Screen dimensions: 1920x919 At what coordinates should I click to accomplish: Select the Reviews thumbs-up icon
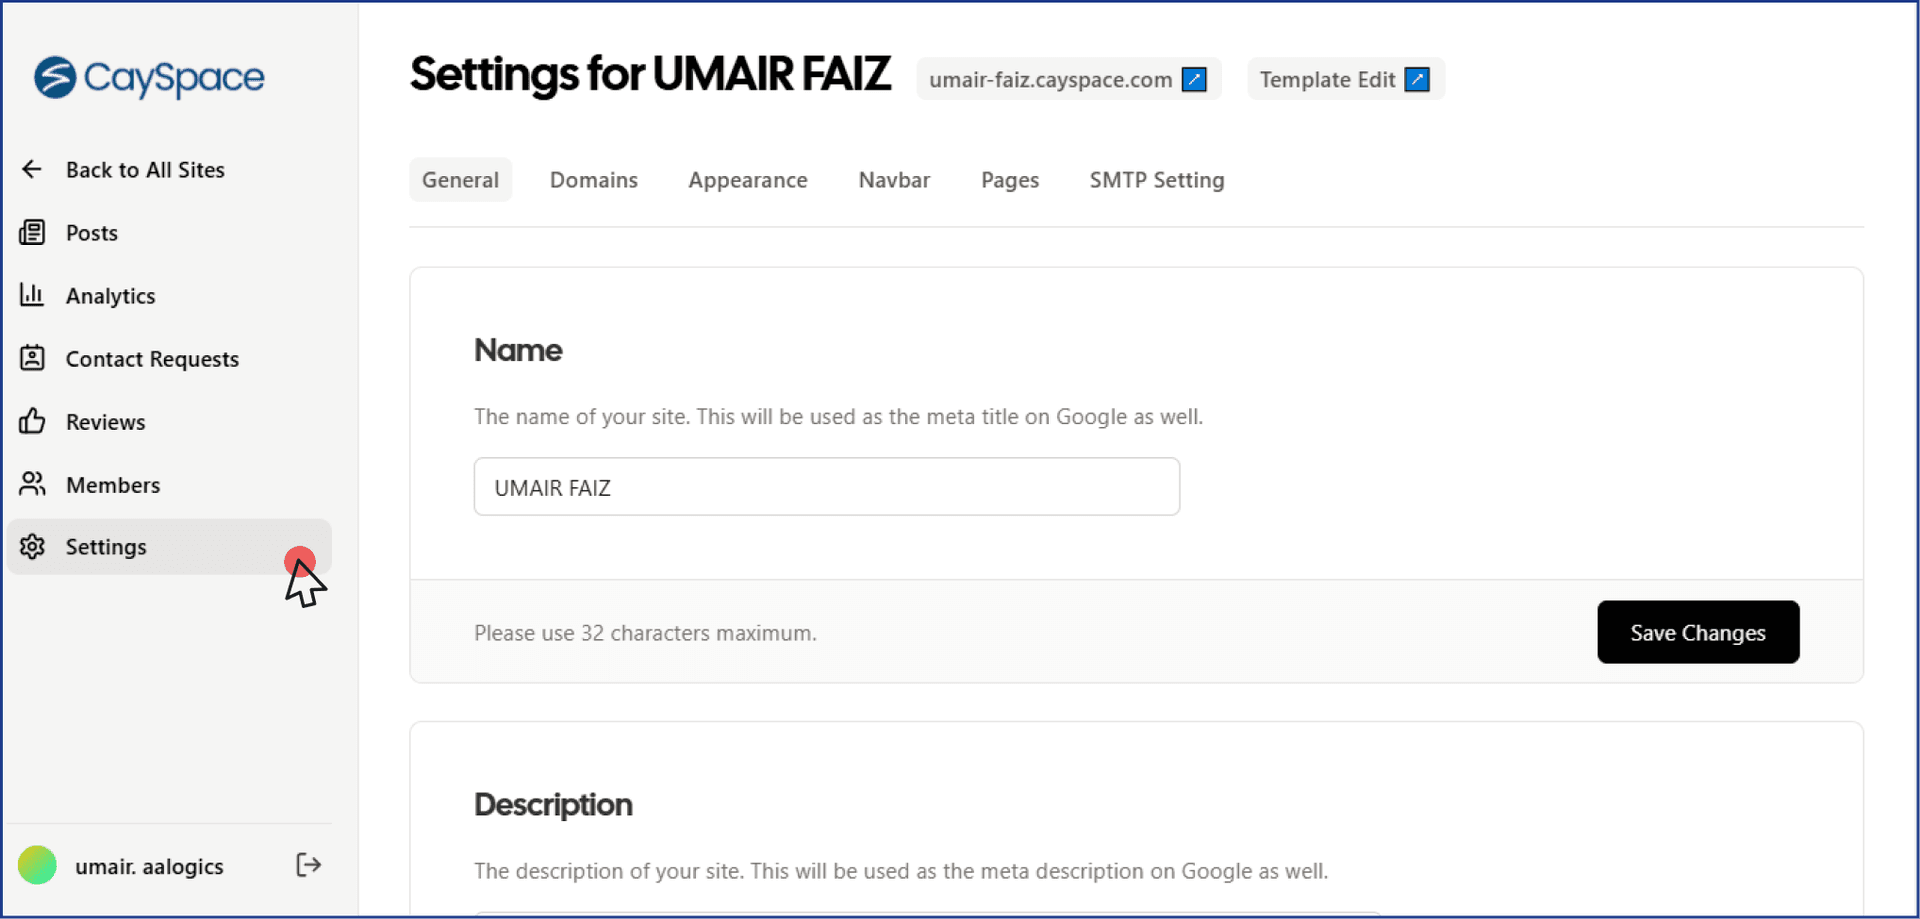pos(33,421)
